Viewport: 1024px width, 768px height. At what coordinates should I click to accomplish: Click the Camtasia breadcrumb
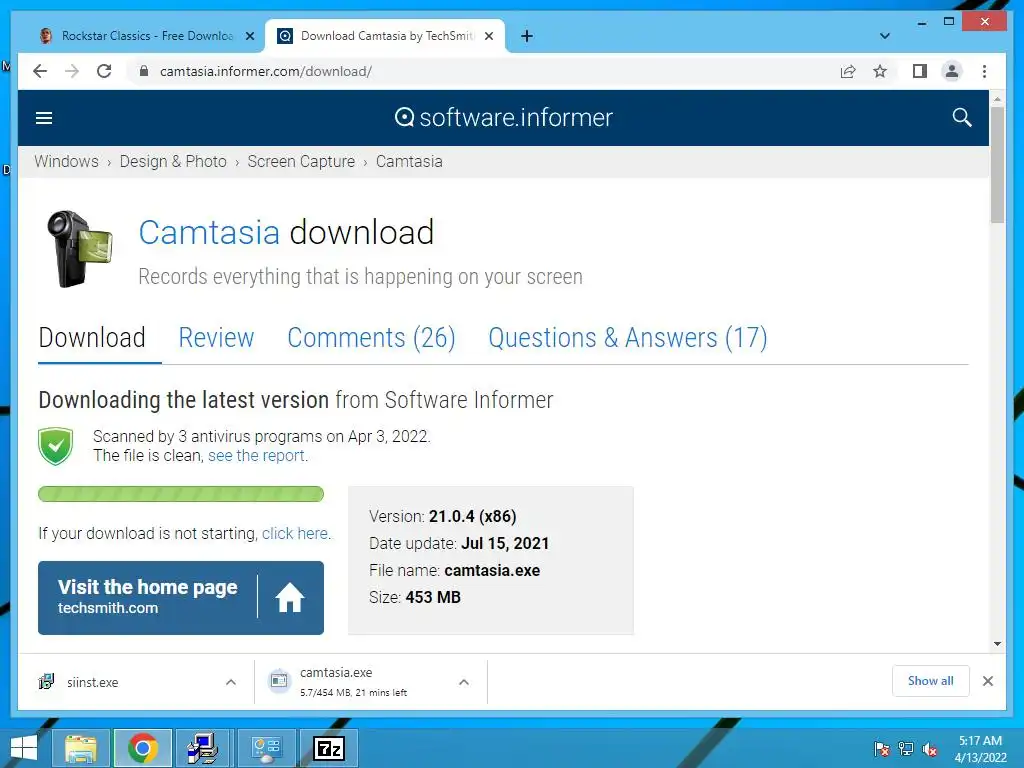pyautogui.click(x=409, y=161)
